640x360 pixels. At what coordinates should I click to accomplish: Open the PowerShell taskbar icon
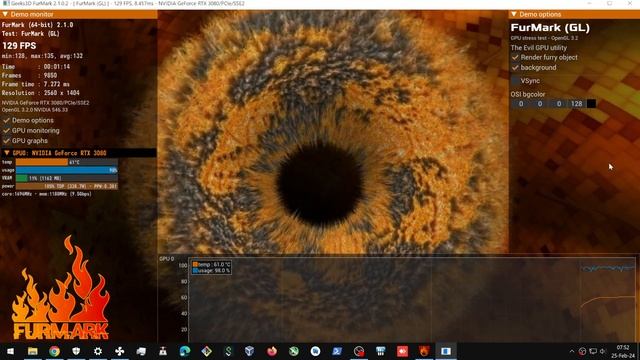337,351
